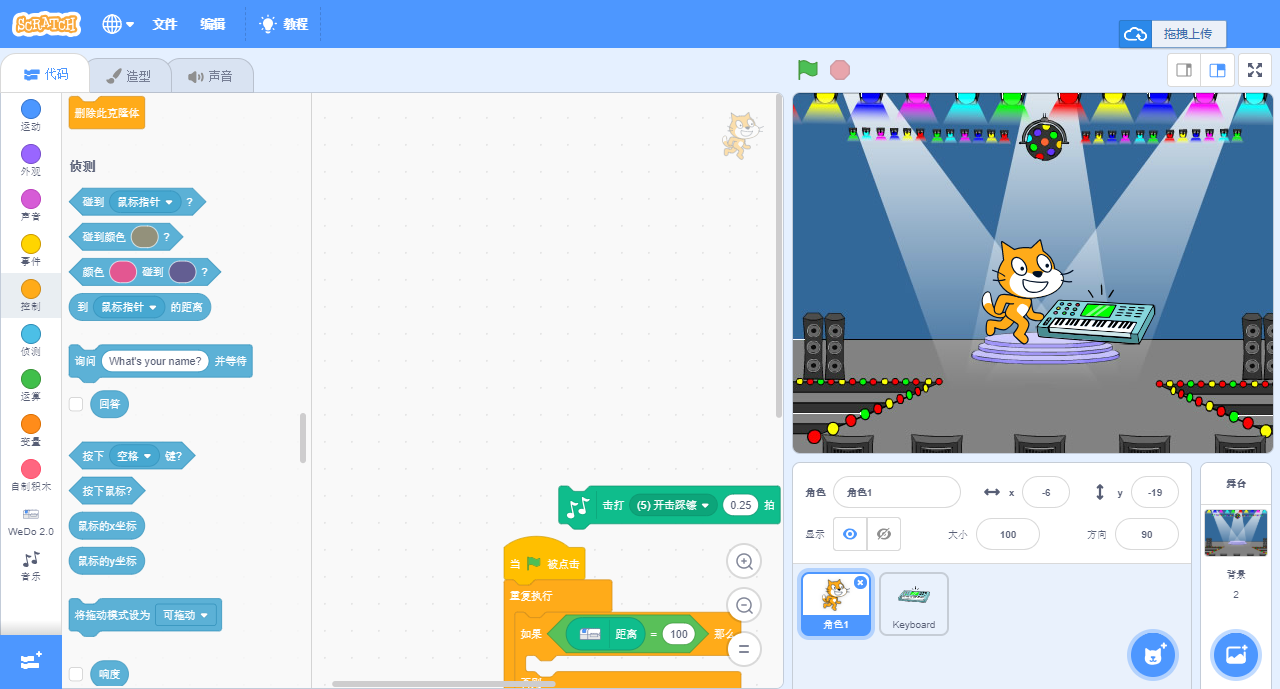
Task: Open the 空格 key dropdown
Action: click(x=134, y=456)
